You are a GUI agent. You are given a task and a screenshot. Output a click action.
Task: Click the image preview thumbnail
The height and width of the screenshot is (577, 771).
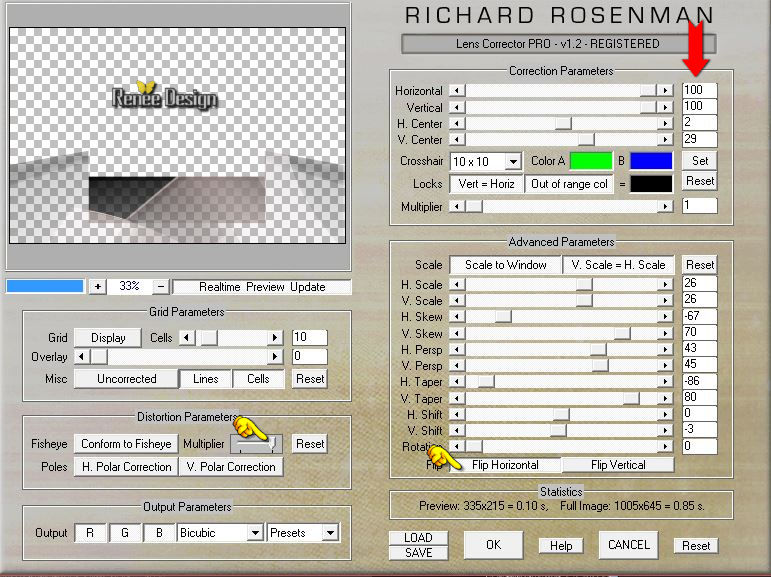(x=178, y=135)
